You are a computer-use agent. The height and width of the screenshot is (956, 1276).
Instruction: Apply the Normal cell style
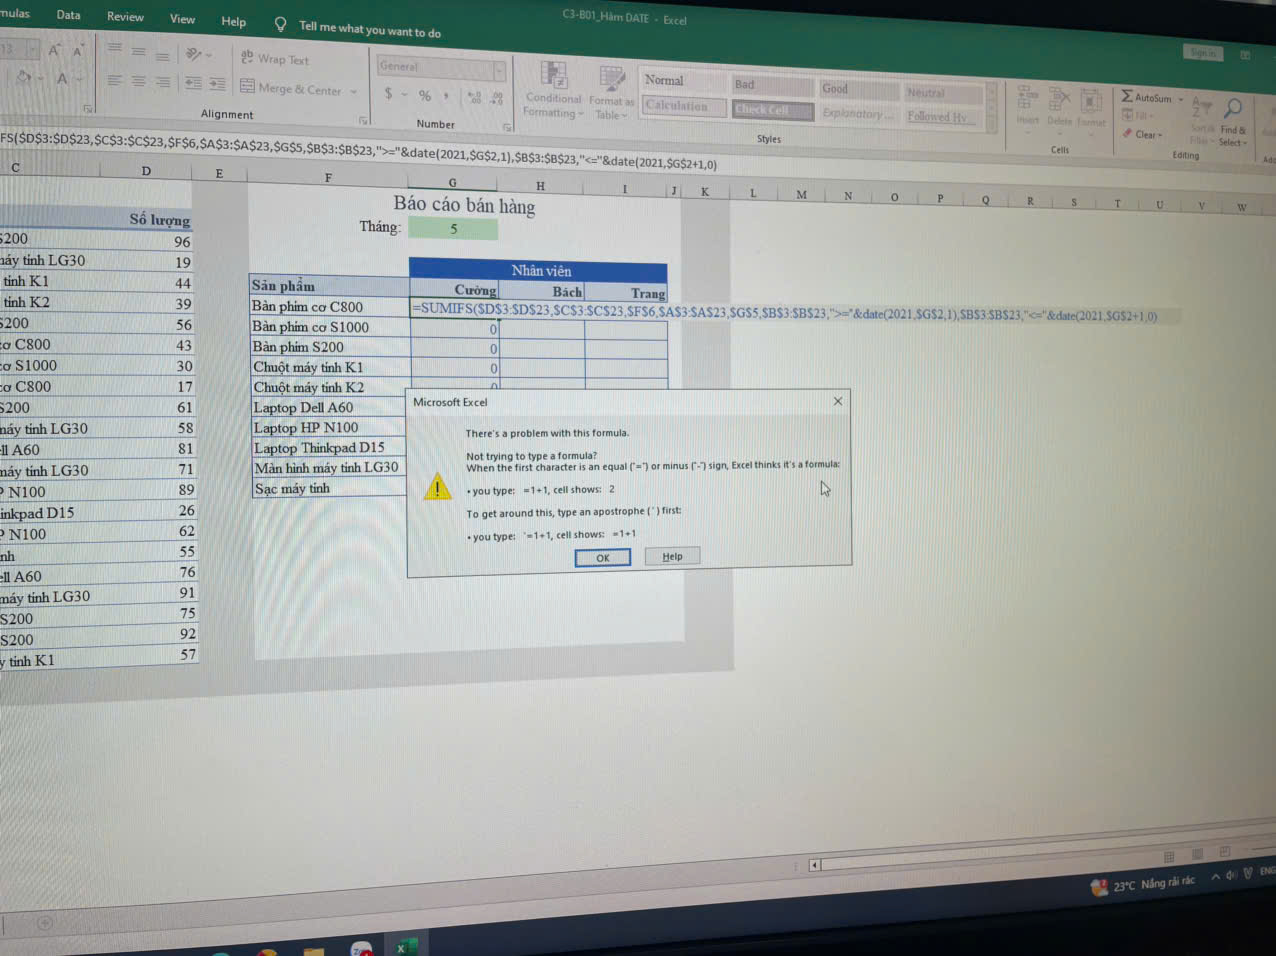[683, 81]
